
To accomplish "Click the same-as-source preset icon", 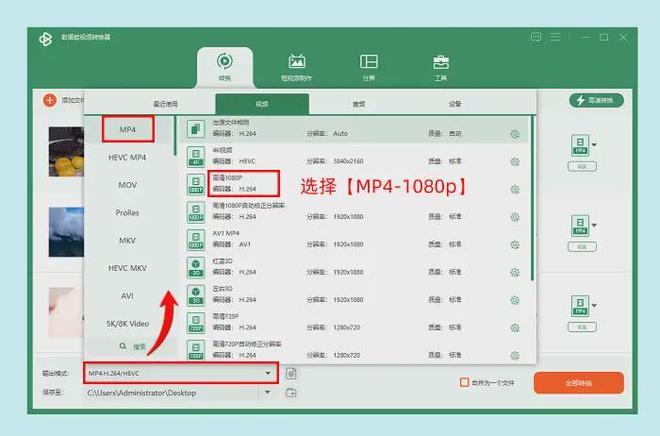I will click(x=196, y=128).
